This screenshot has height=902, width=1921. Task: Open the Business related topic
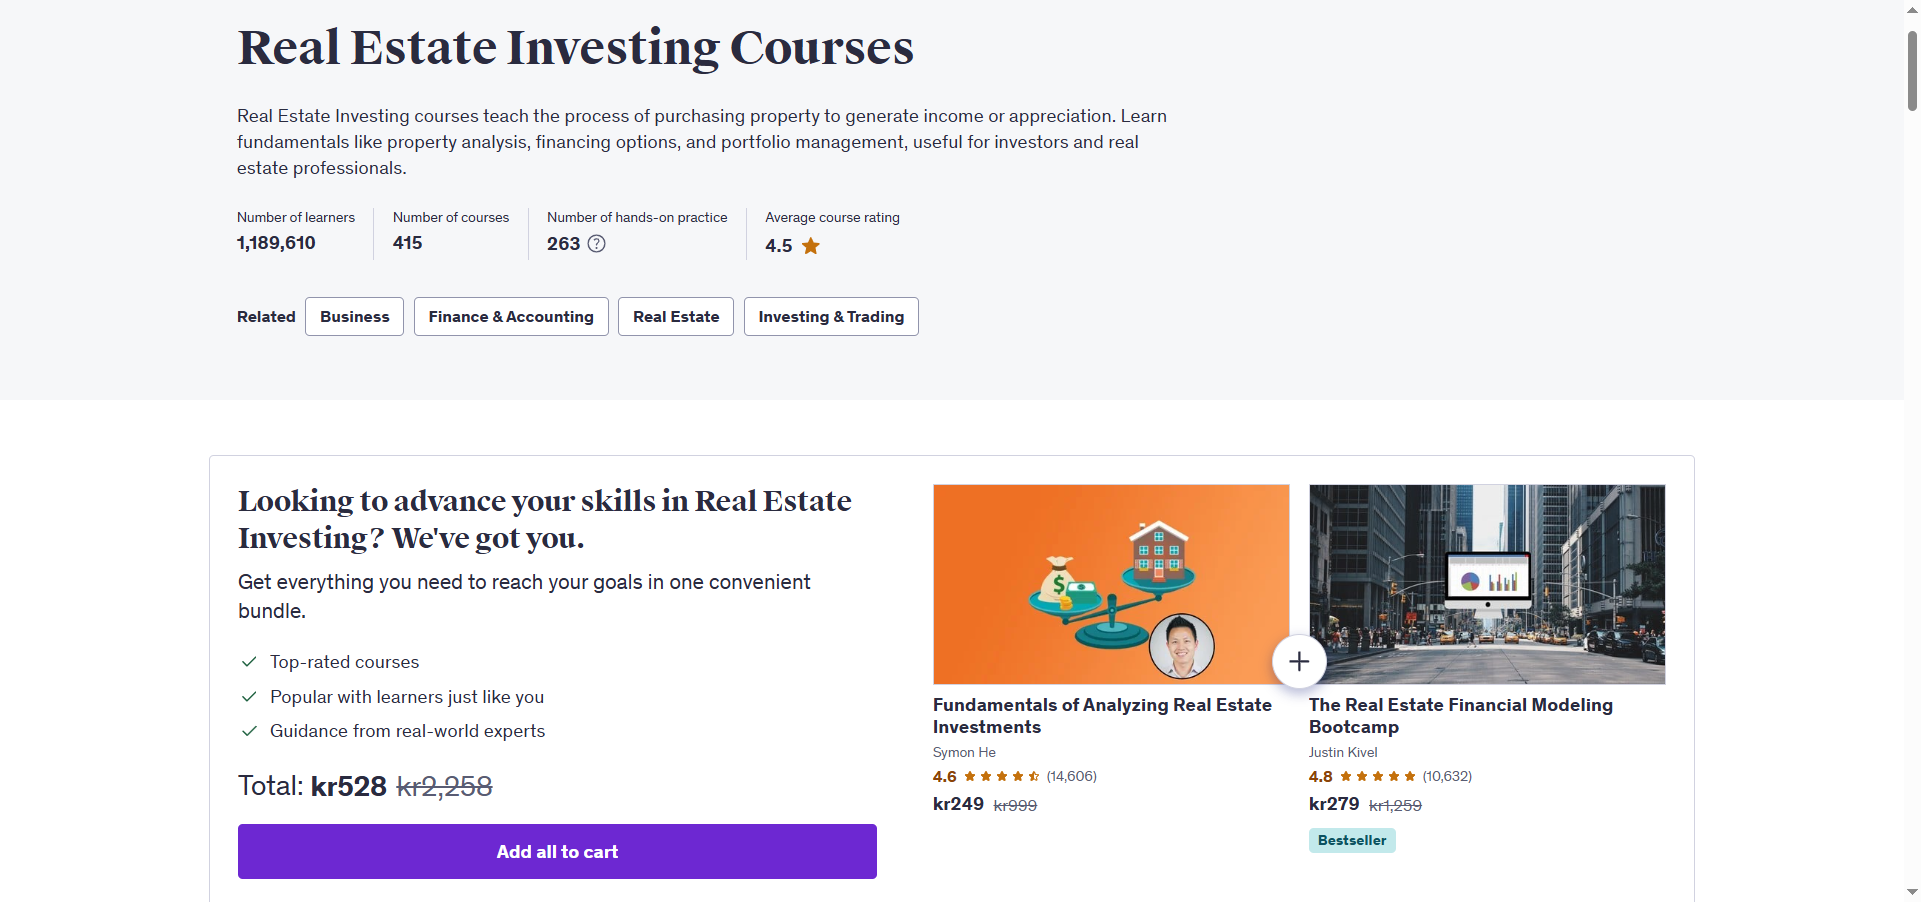click(x=354, y=316)
